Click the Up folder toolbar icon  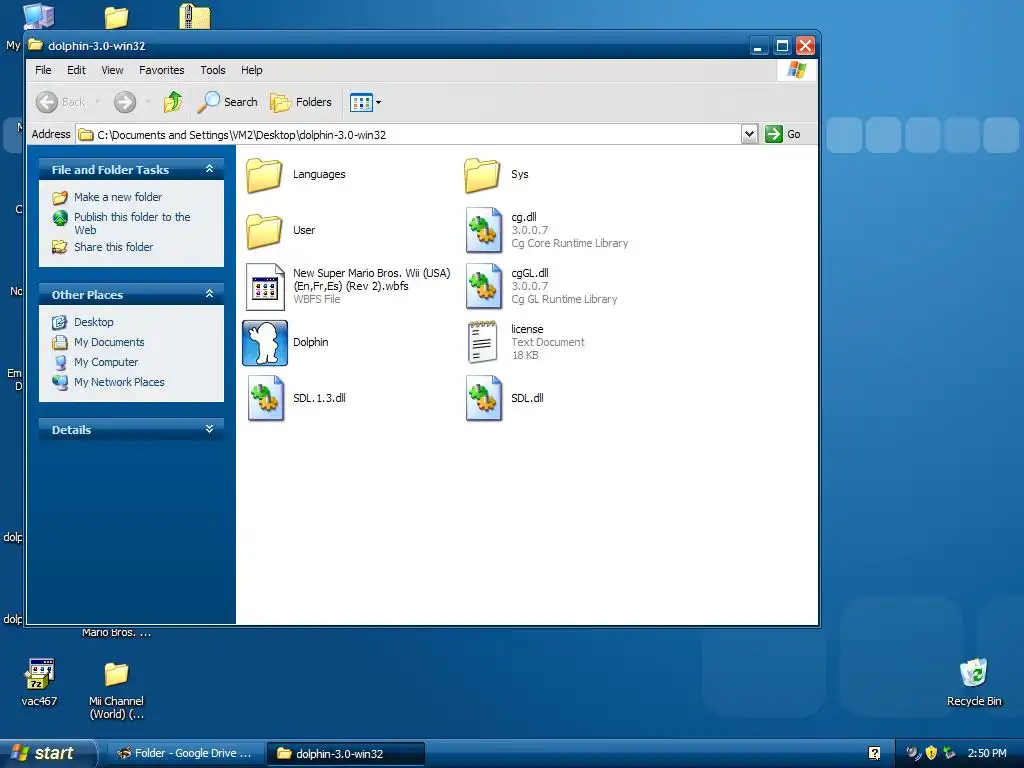point(173,102)
